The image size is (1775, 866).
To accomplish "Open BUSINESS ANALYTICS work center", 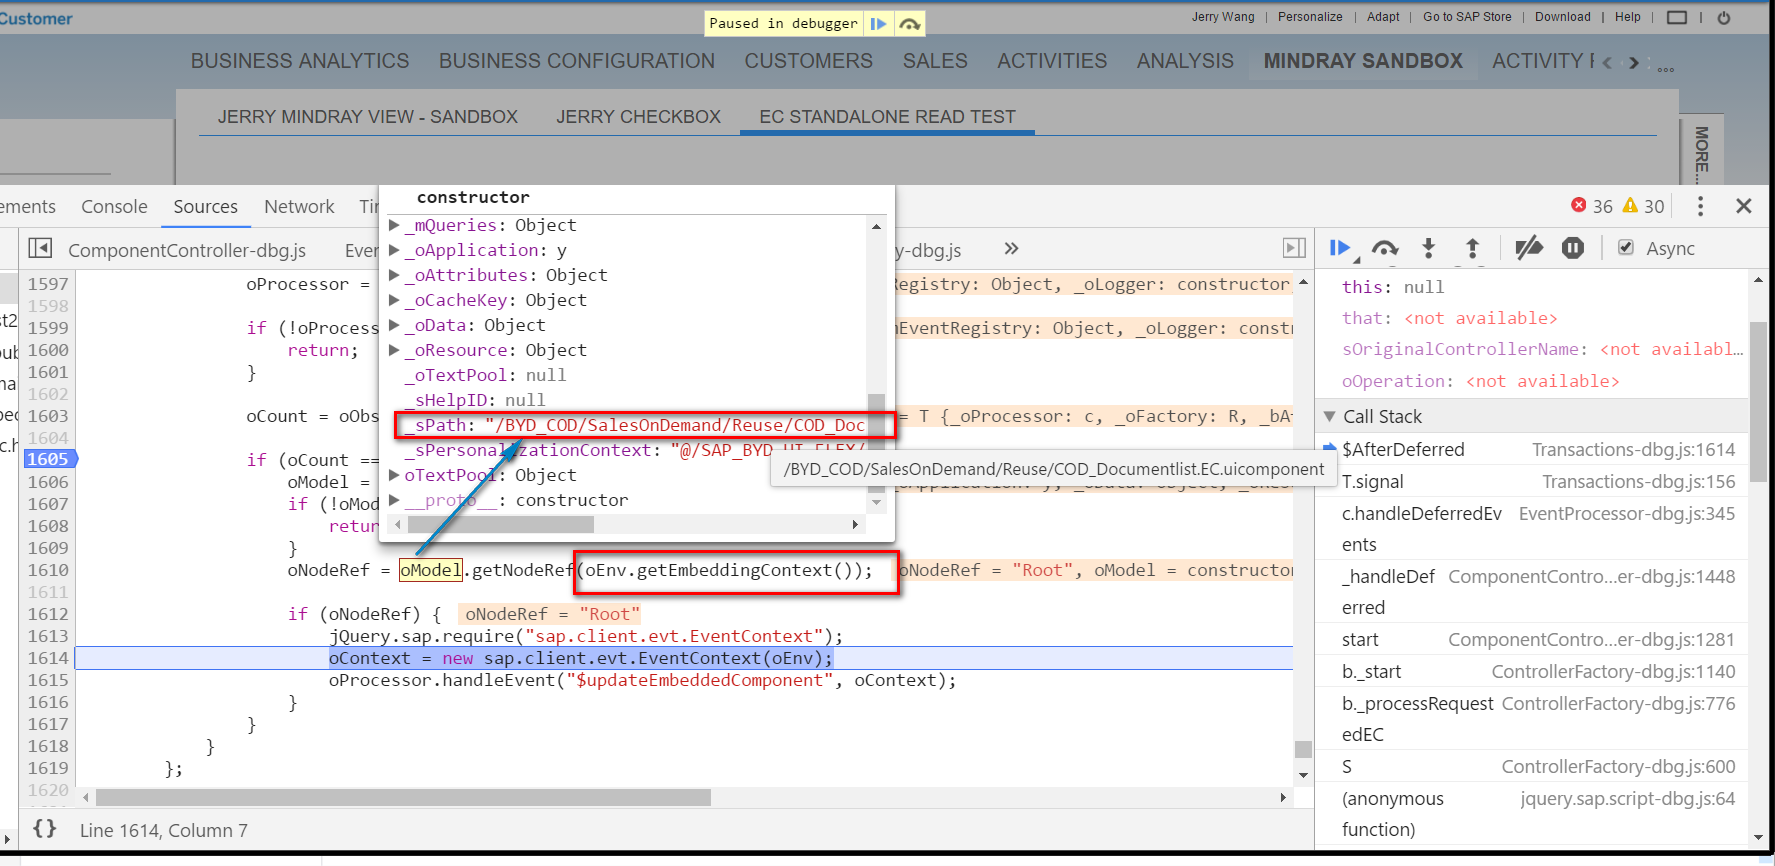I will click(x=300, y=61).
